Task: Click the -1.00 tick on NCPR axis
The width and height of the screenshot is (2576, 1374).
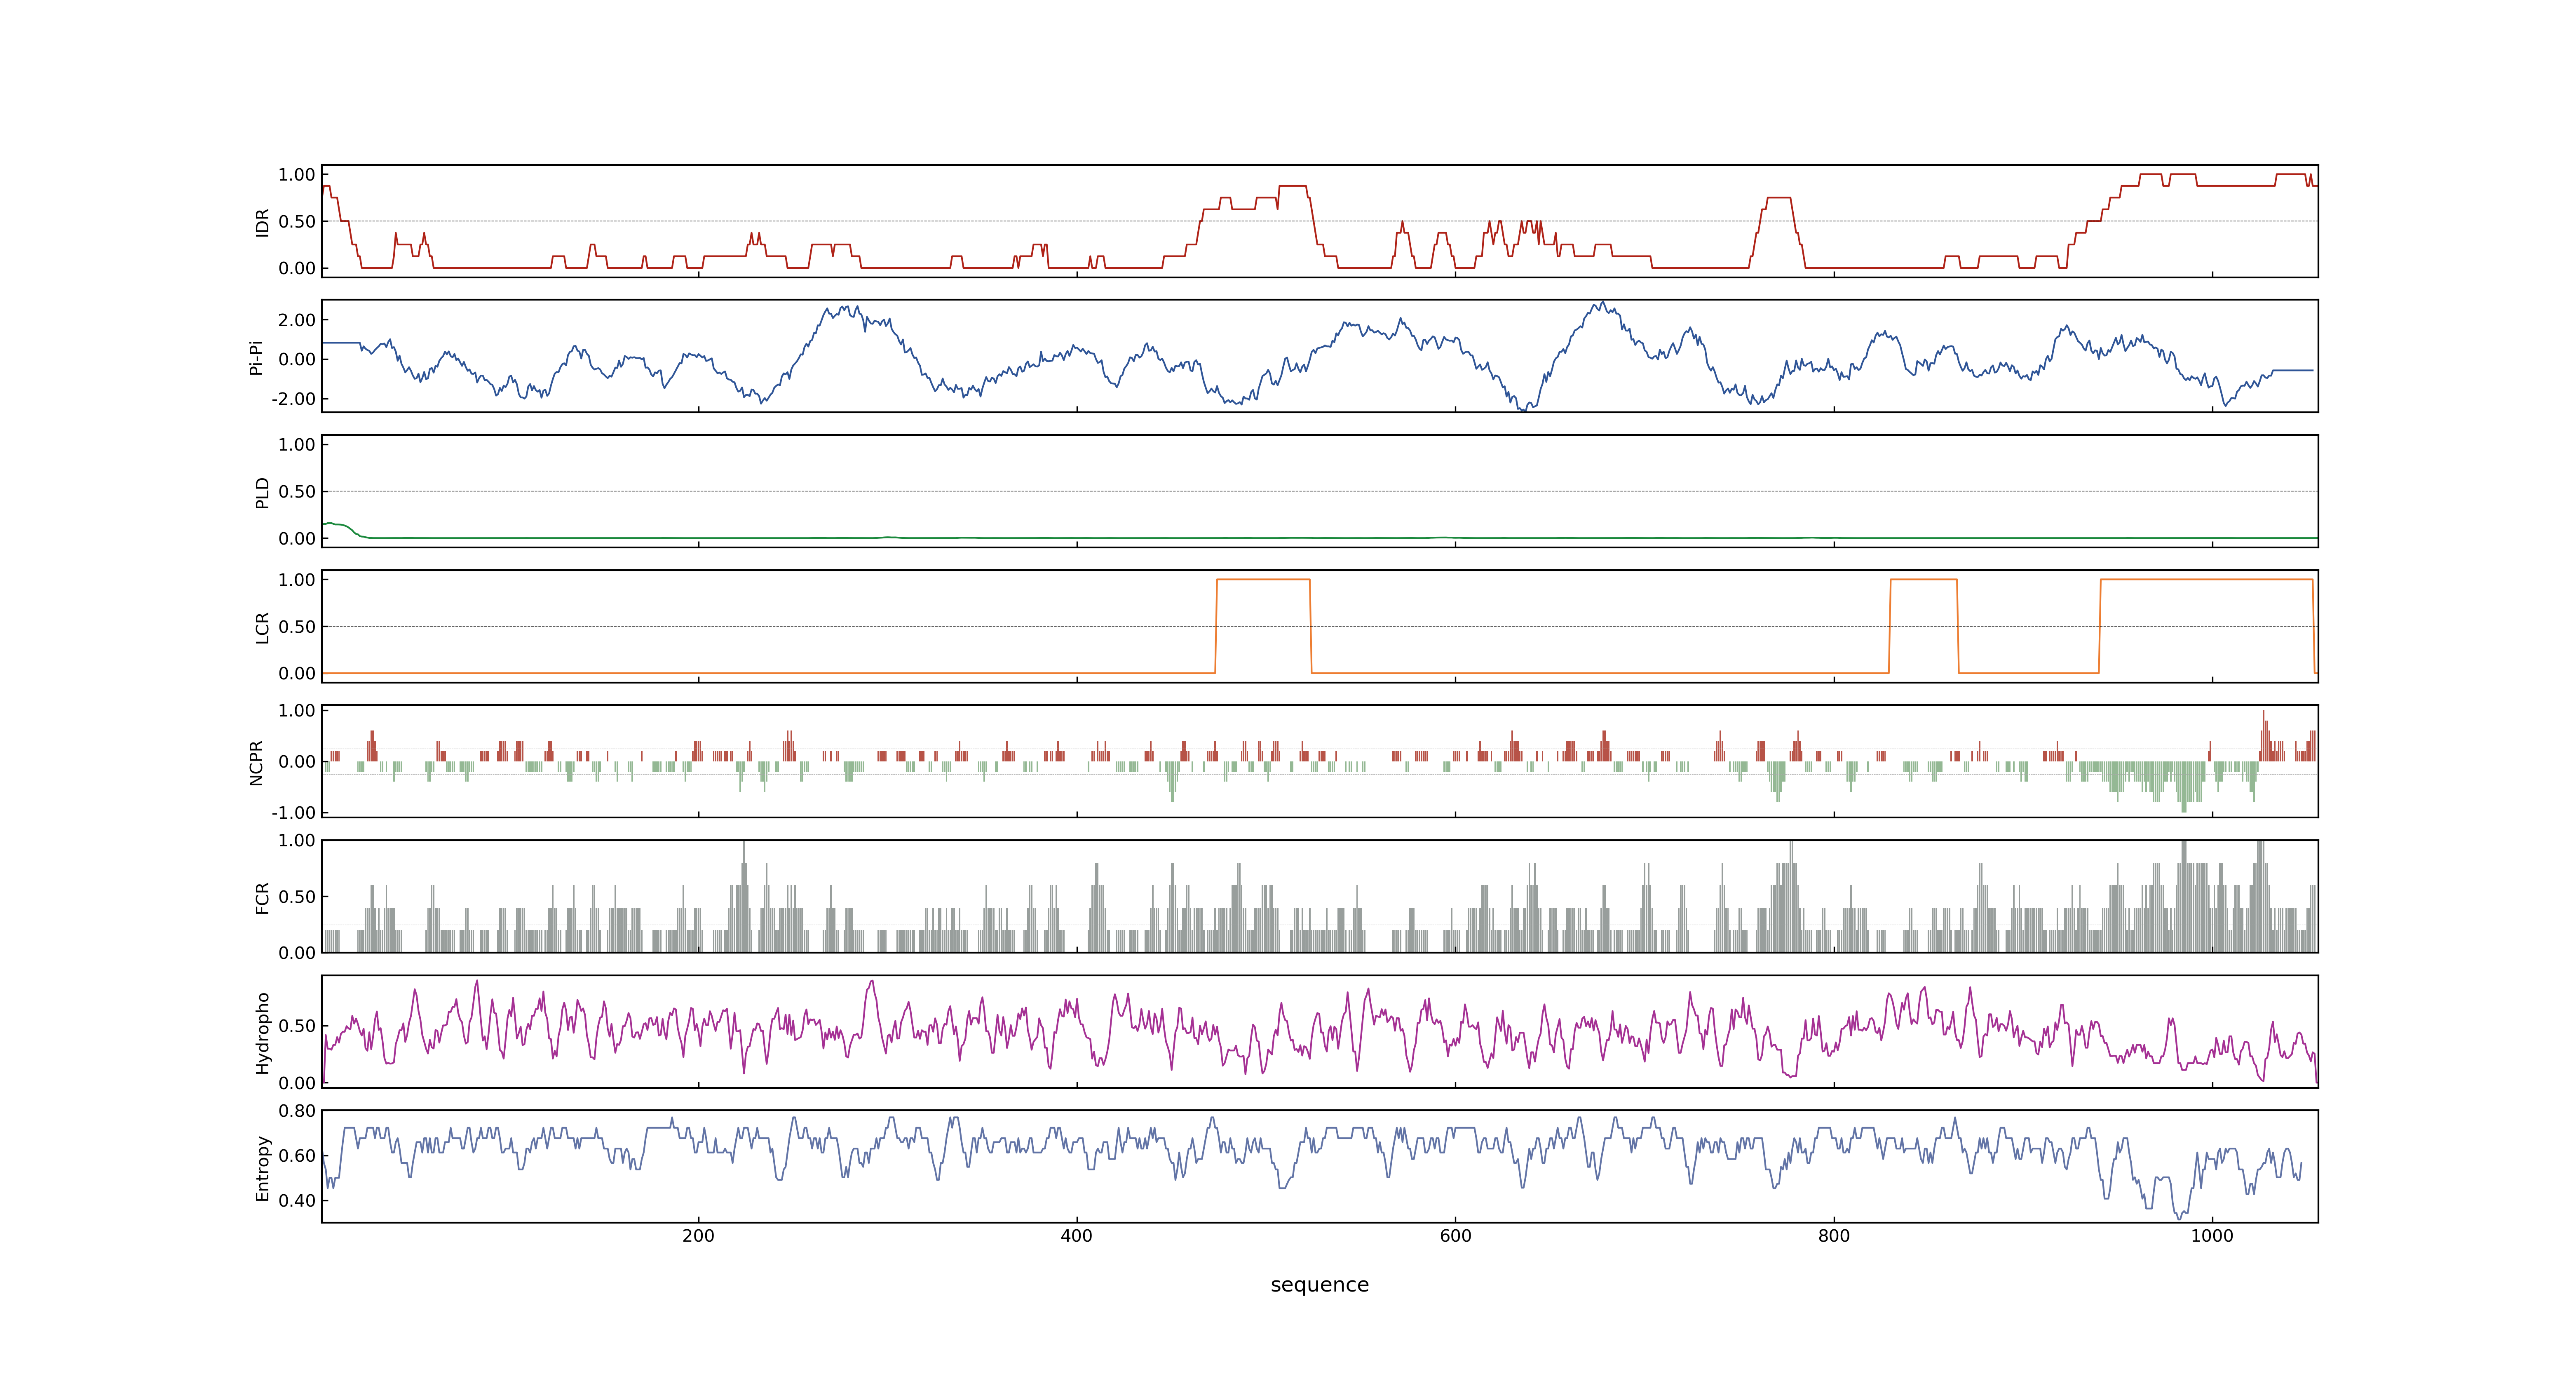Action: pos(293,812)
